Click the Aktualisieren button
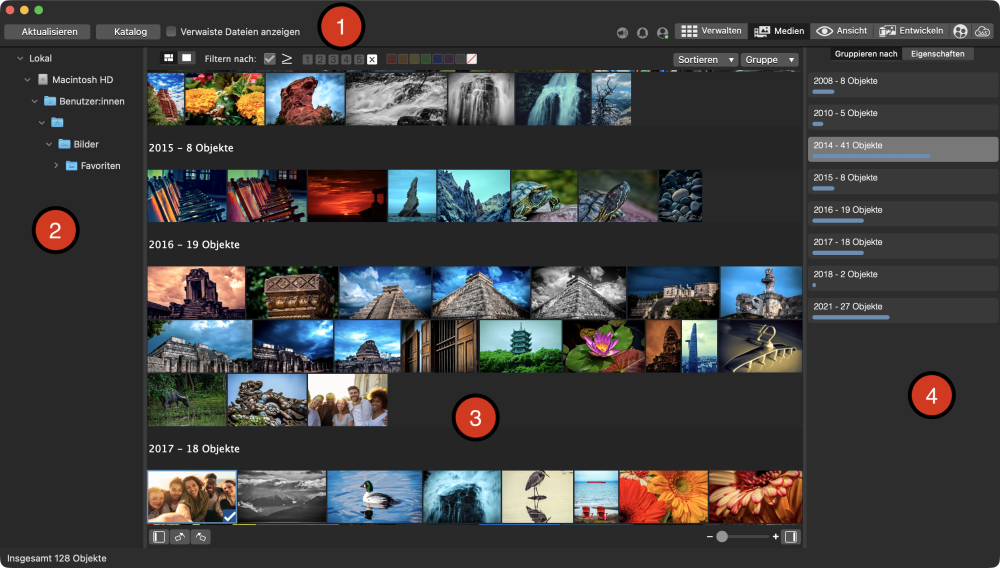 [x=49, y=32]
